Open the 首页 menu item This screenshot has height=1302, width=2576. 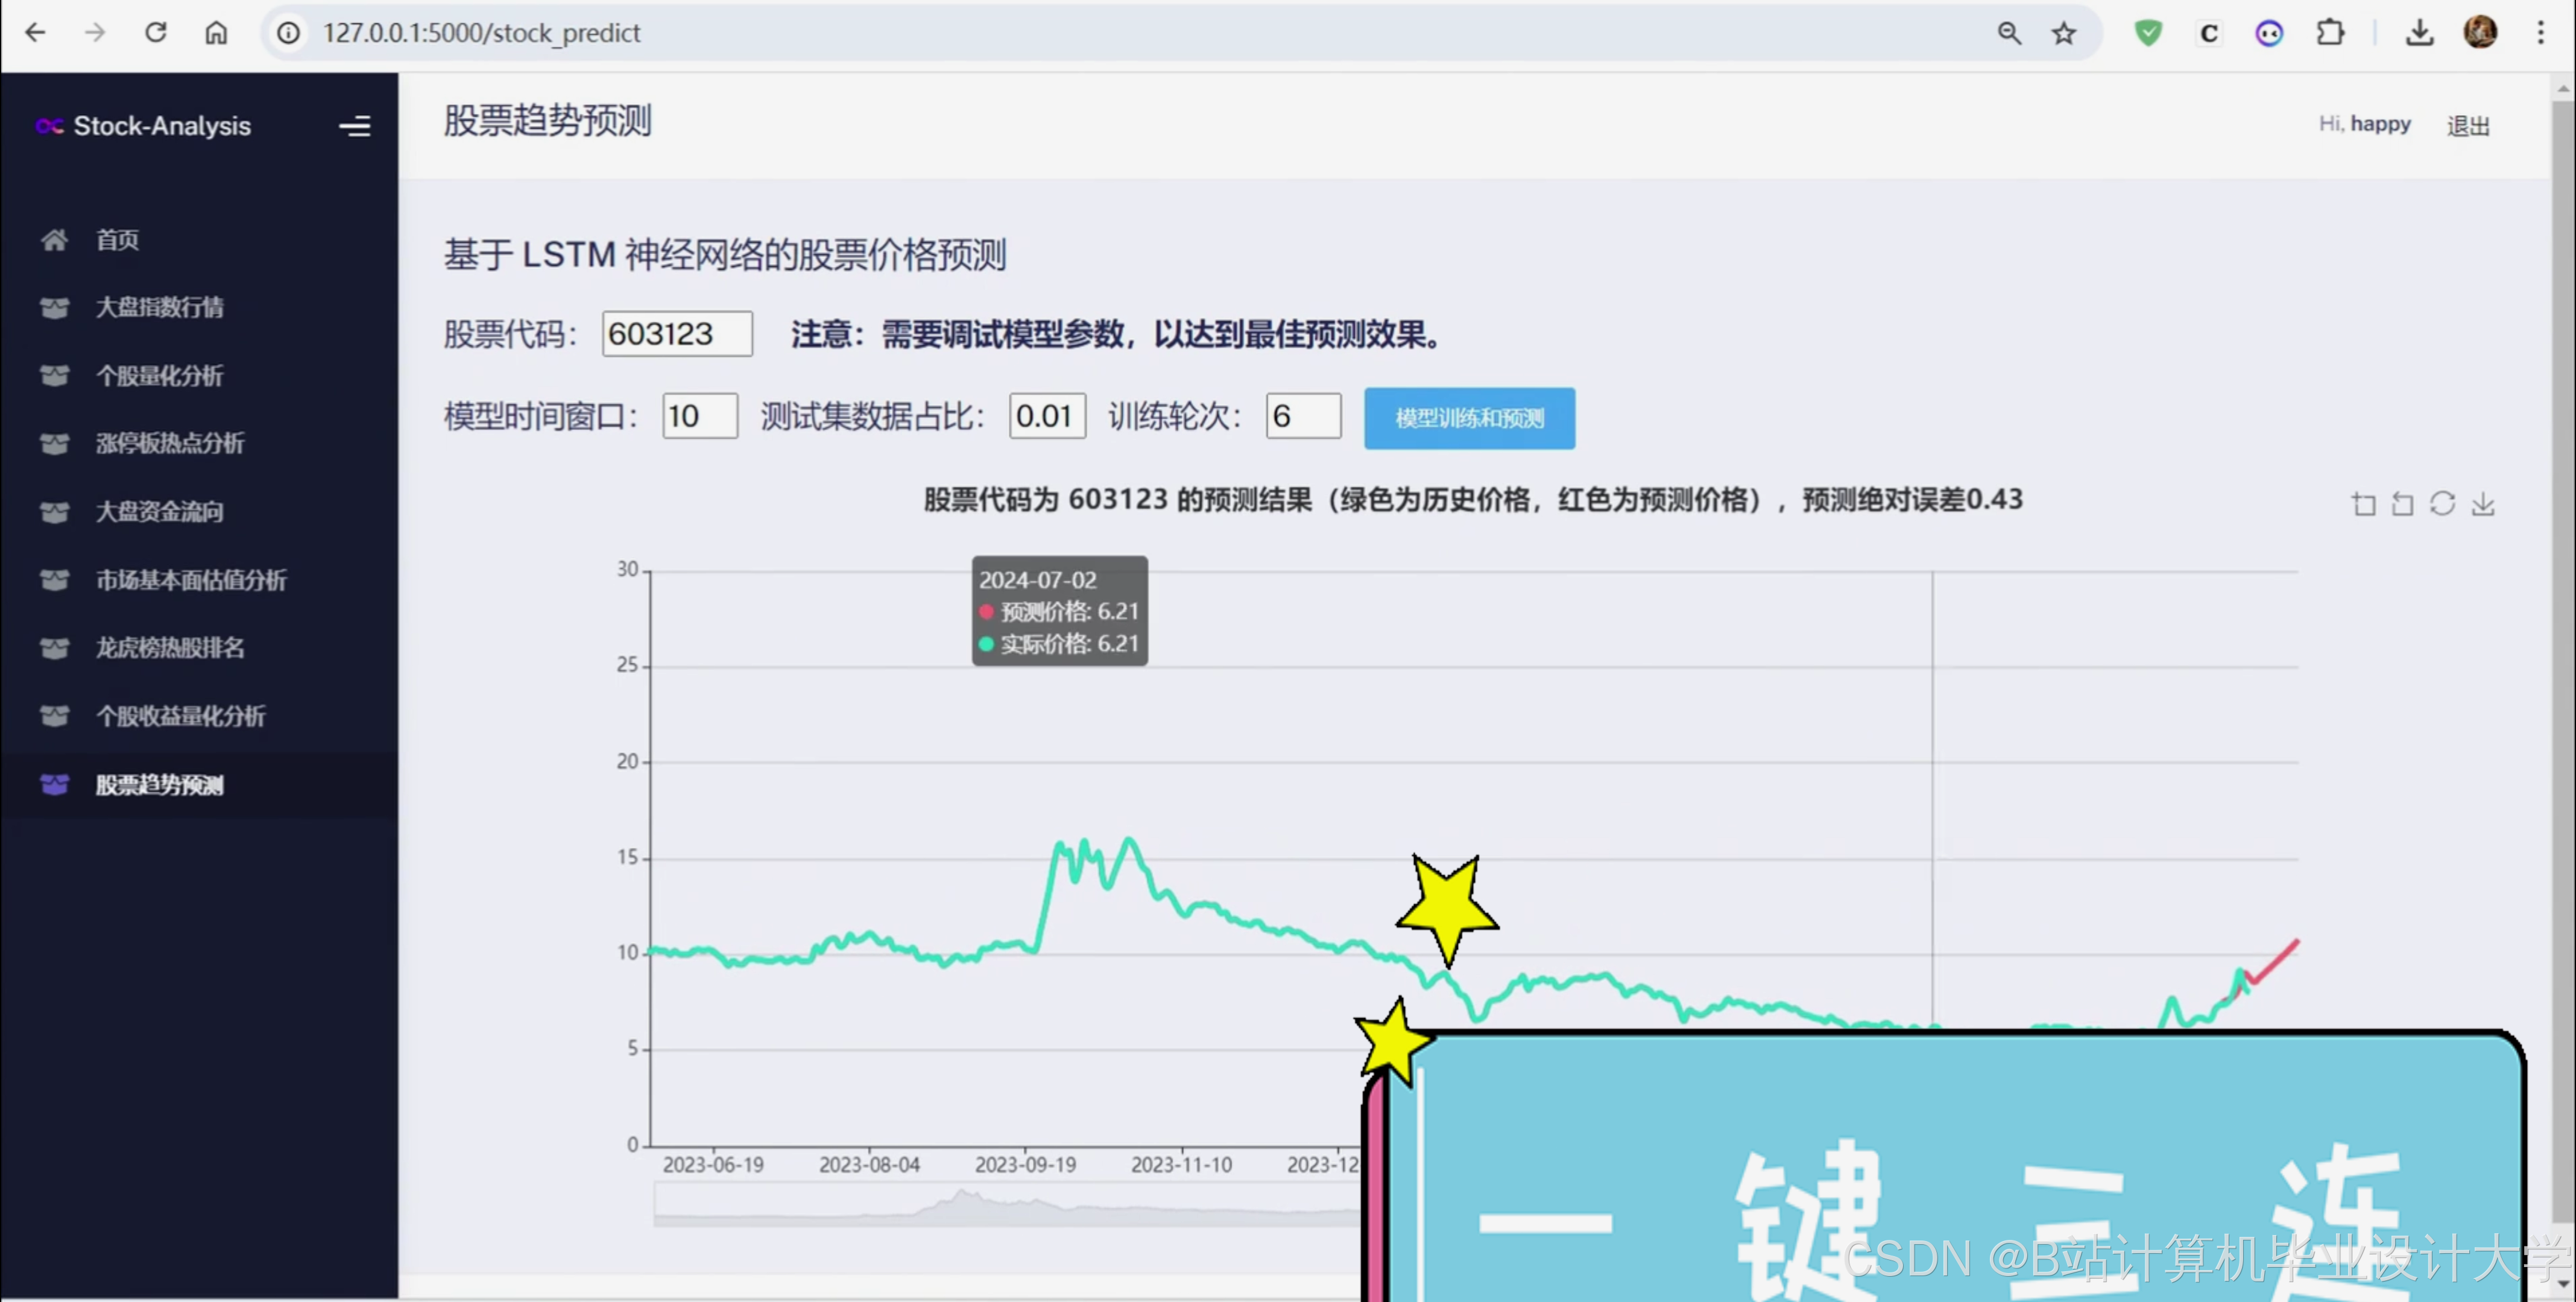pyautogui.click(x=117, y=240)
